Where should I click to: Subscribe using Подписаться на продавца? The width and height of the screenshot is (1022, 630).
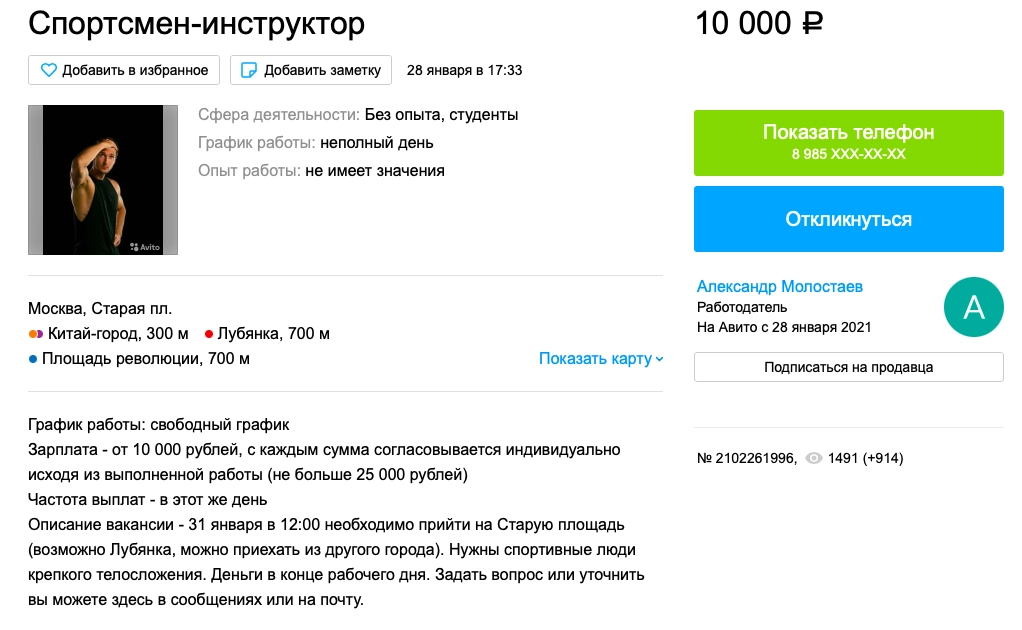(848, 367)
